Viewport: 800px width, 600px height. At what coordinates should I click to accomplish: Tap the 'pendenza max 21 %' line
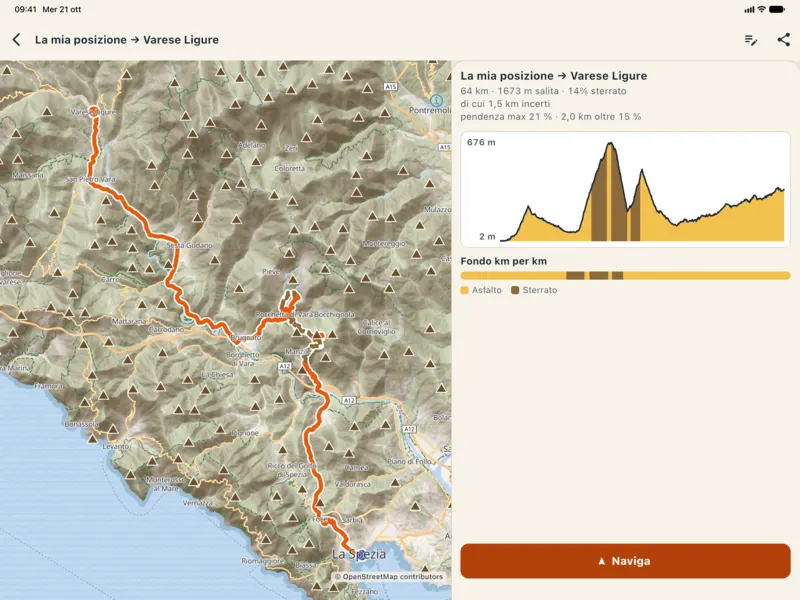pyautogui.click(x=551, y=116)
